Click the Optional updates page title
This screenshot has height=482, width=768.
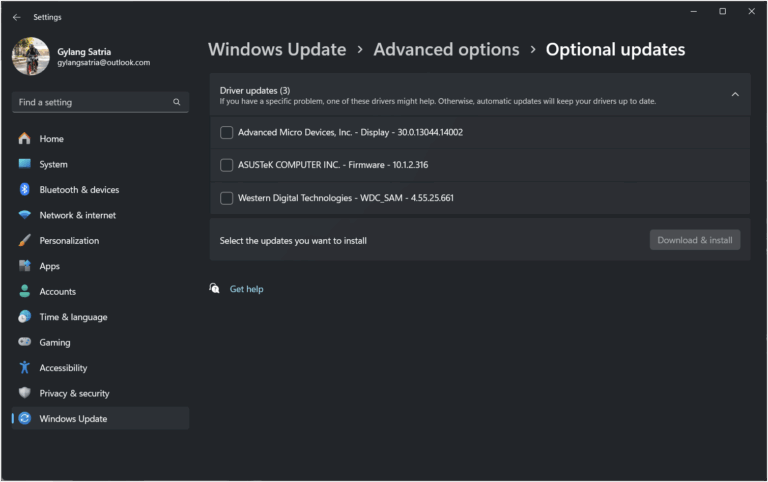[x=615, y=49]
